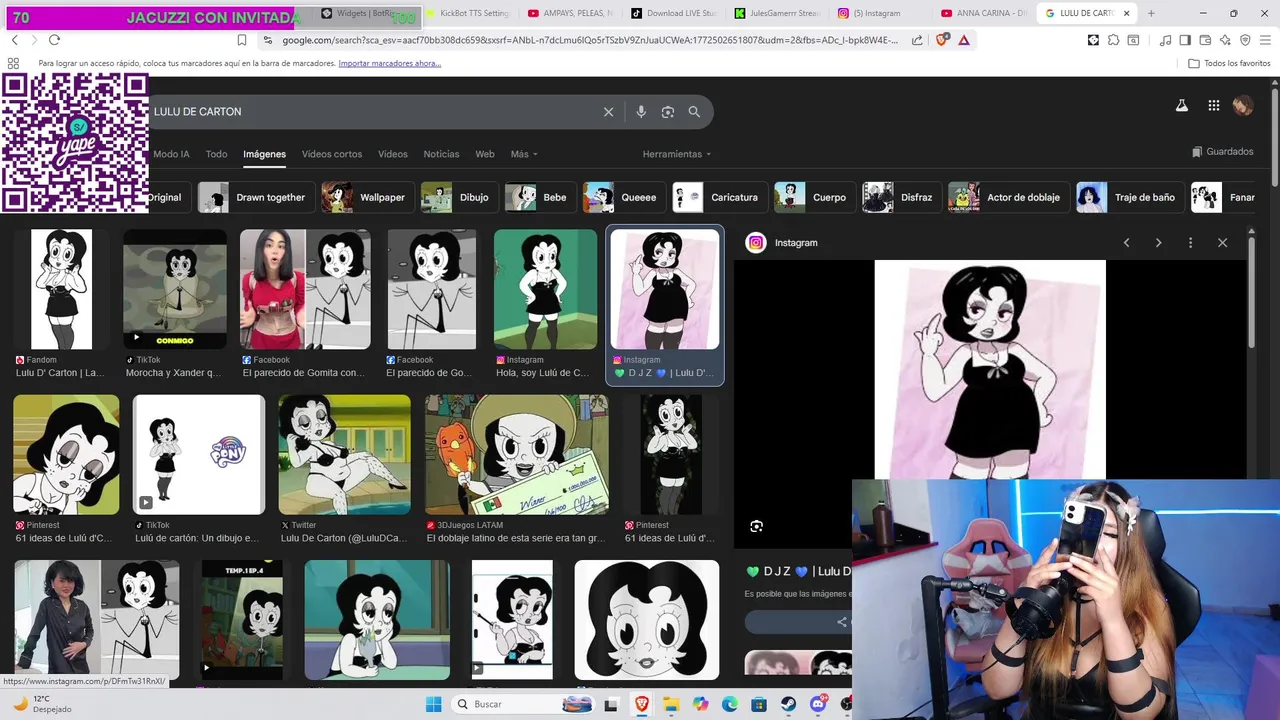Click the address bar URL
This screenshot has width=1280, height=720.
(590, 40)
